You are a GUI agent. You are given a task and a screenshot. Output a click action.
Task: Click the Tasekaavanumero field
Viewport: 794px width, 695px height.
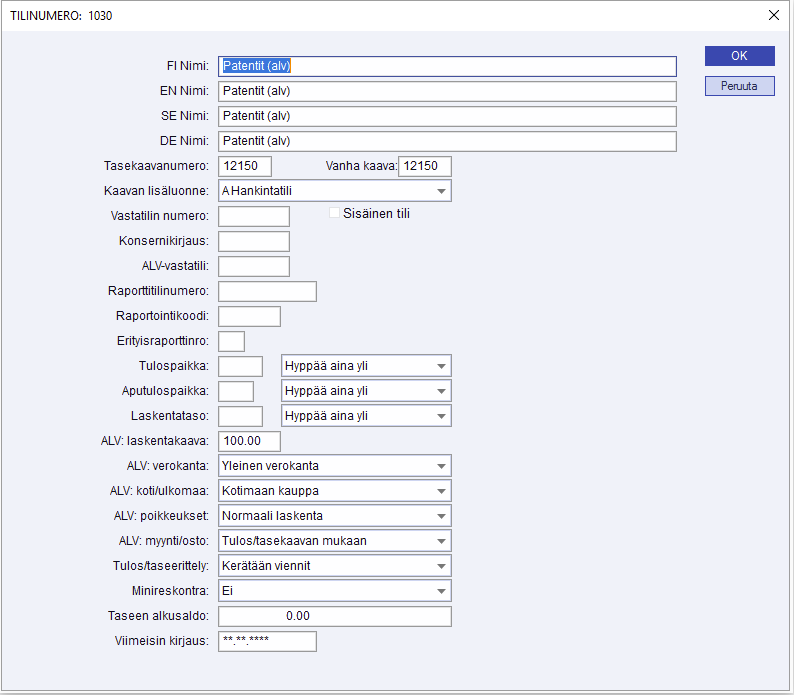click(x=244, y=166)
